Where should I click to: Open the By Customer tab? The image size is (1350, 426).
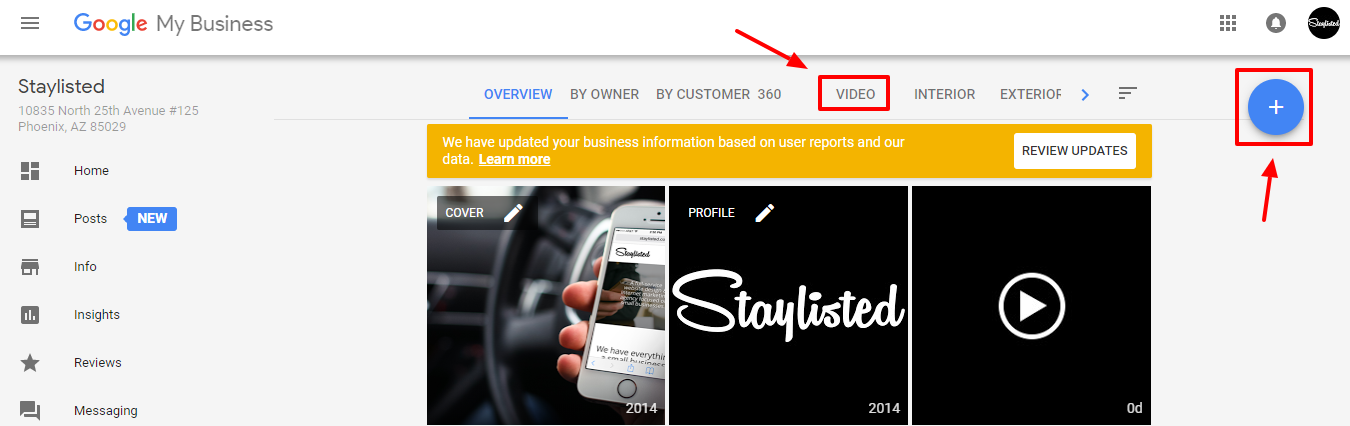718,94
